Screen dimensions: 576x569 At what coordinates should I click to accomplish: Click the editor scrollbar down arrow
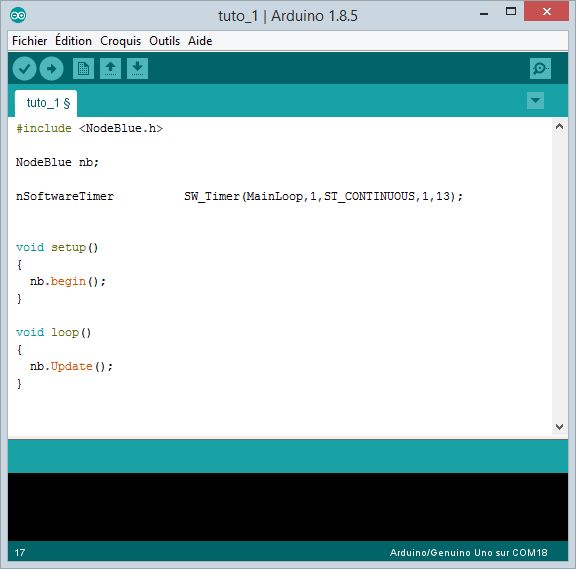click(559, 427)
